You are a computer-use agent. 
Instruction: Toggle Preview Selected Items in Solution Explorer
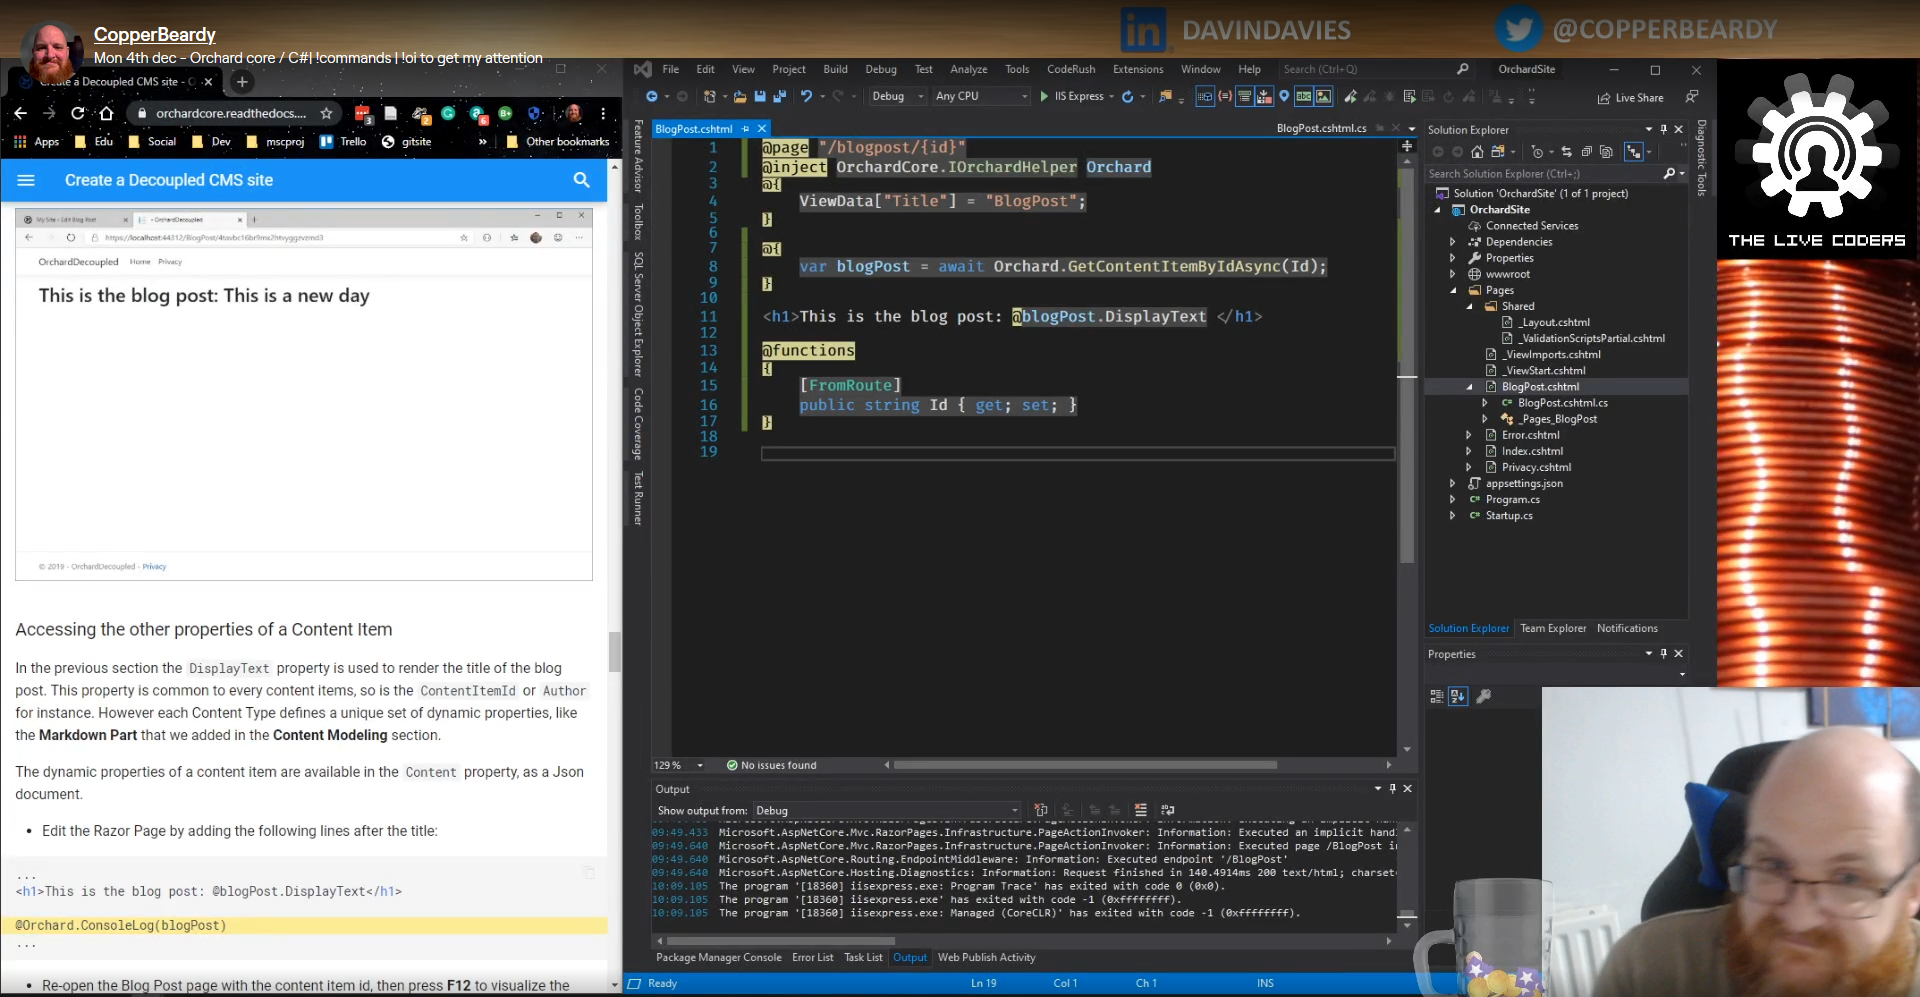(1634, 152)
